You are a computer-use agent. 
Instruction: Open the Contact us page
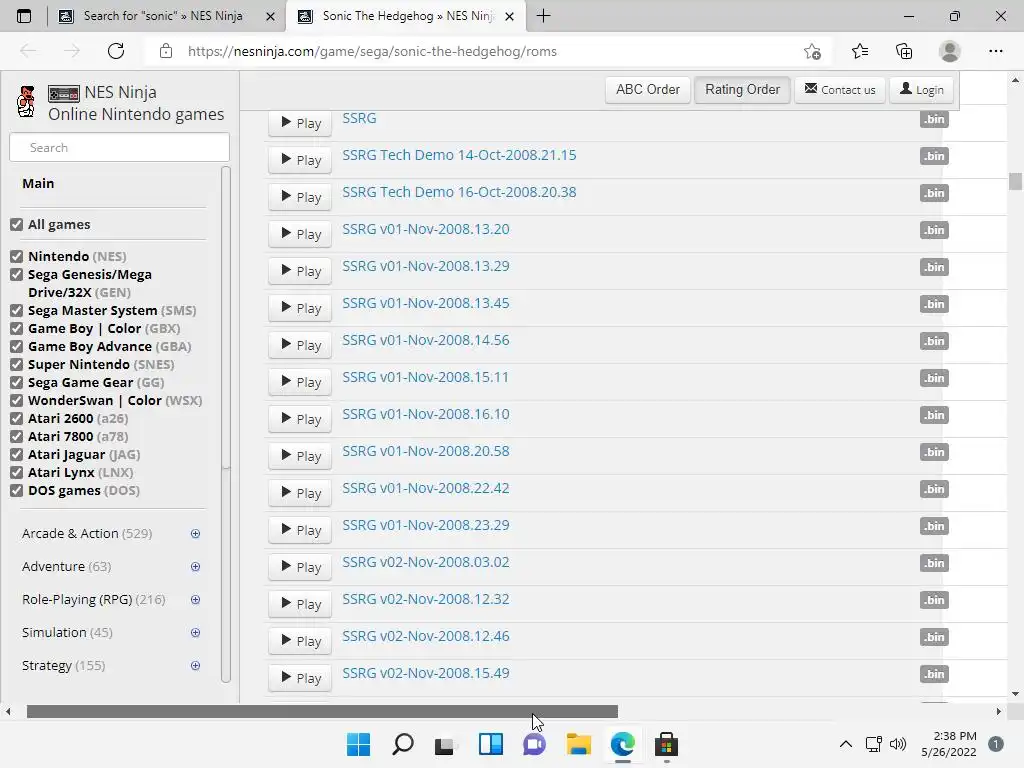(x=840, y=89)
